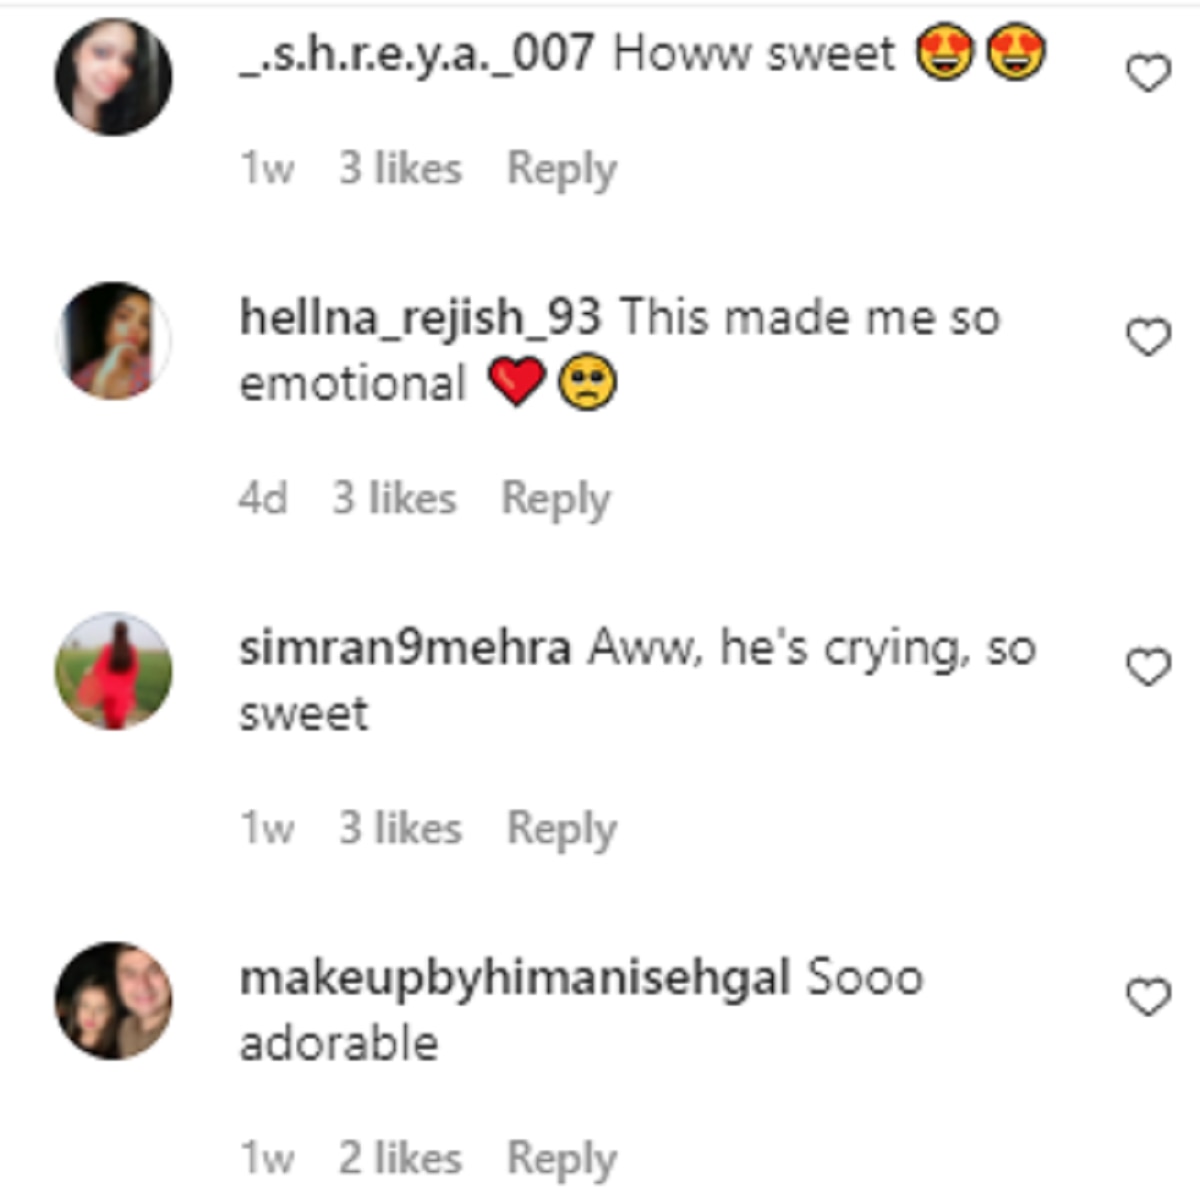
Task: Reply to makeupbyhimanisehgal's comment
Action: [561, 1159]
